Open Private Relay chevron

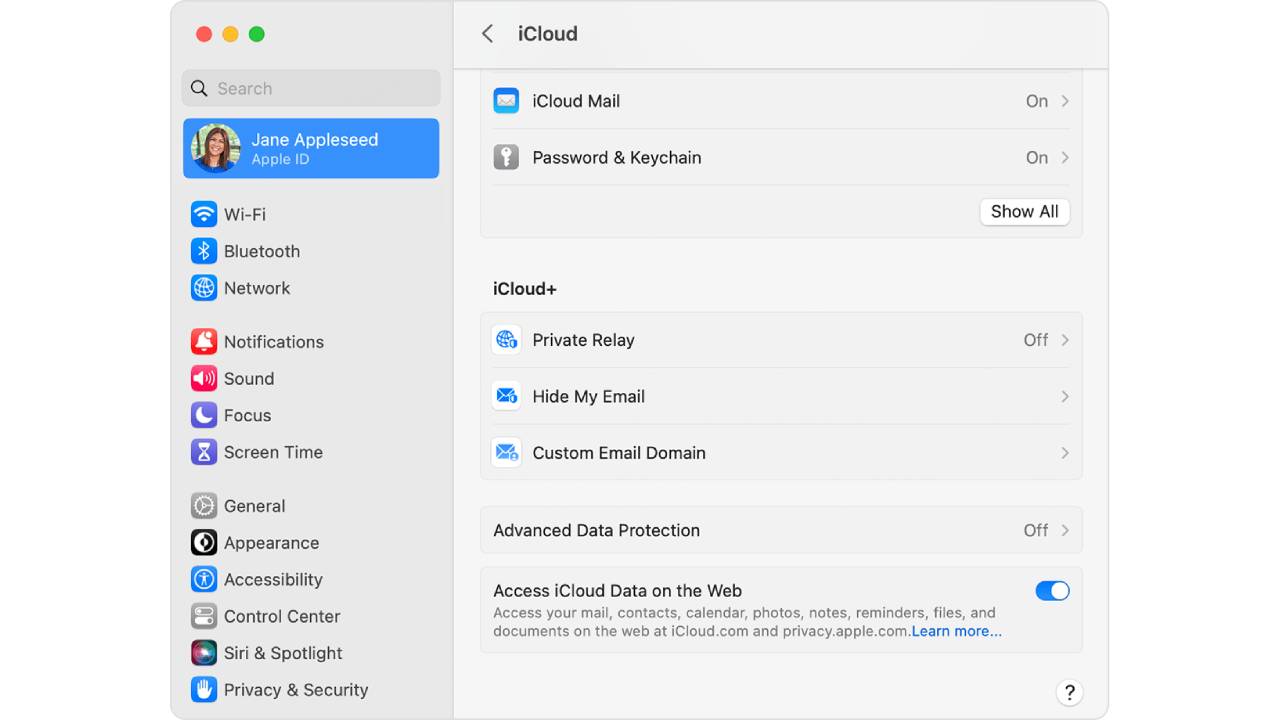[x=1065, y=340]
